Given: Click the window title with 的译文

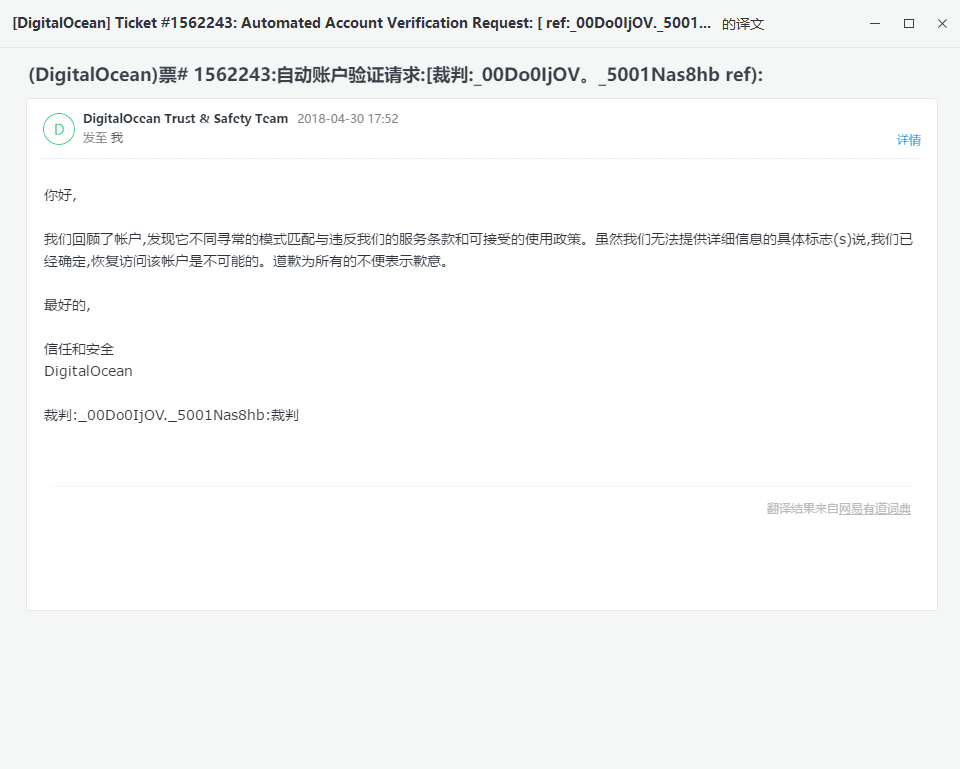Looking at the screenshot, I should click(x=388, y=23).
